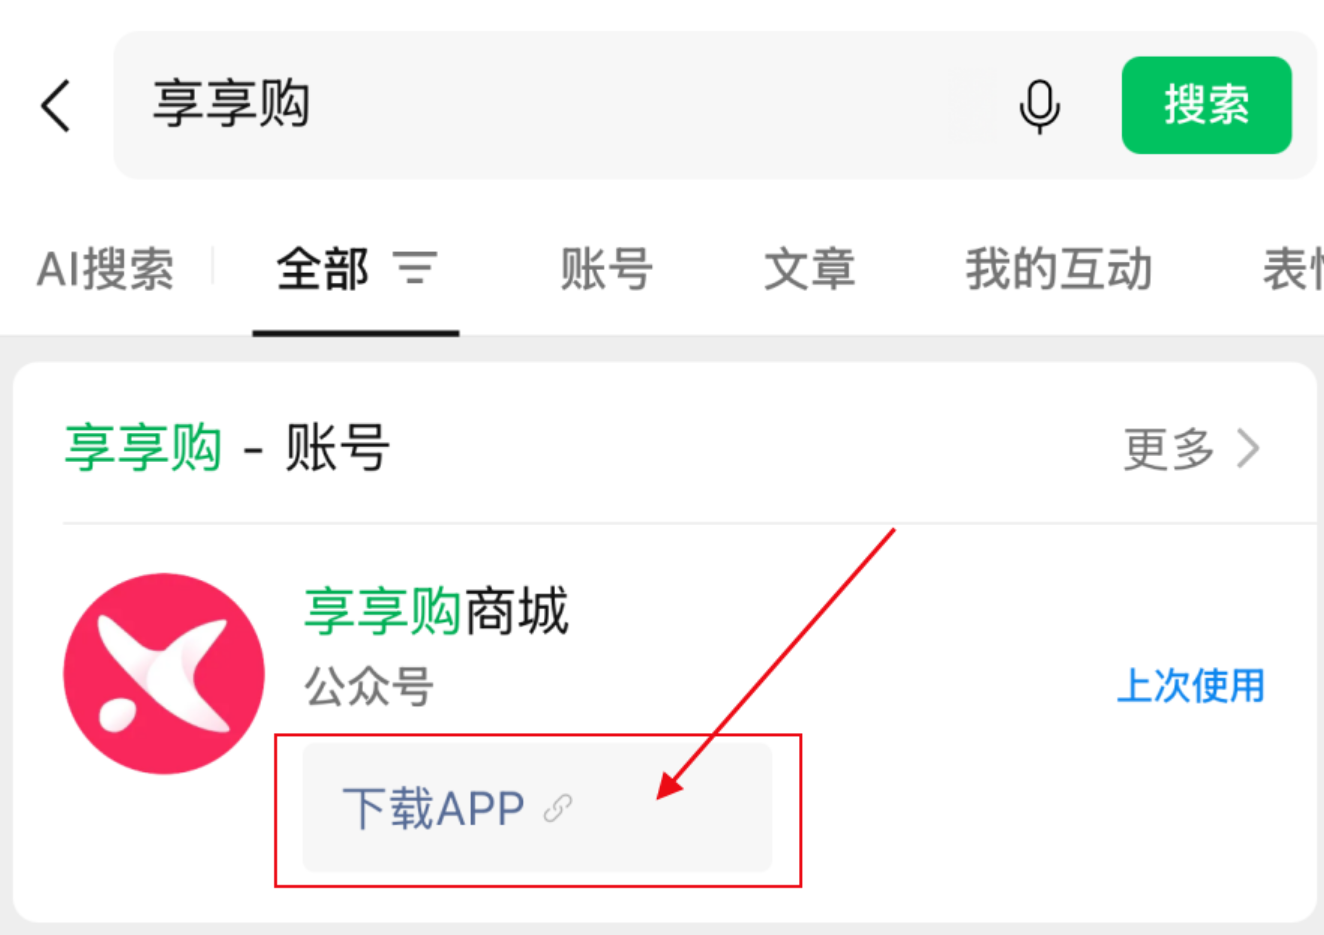Screen dimensions: 1324x935
Task: Open the 享享购商城 account title
Action: [x=436, y=611]
